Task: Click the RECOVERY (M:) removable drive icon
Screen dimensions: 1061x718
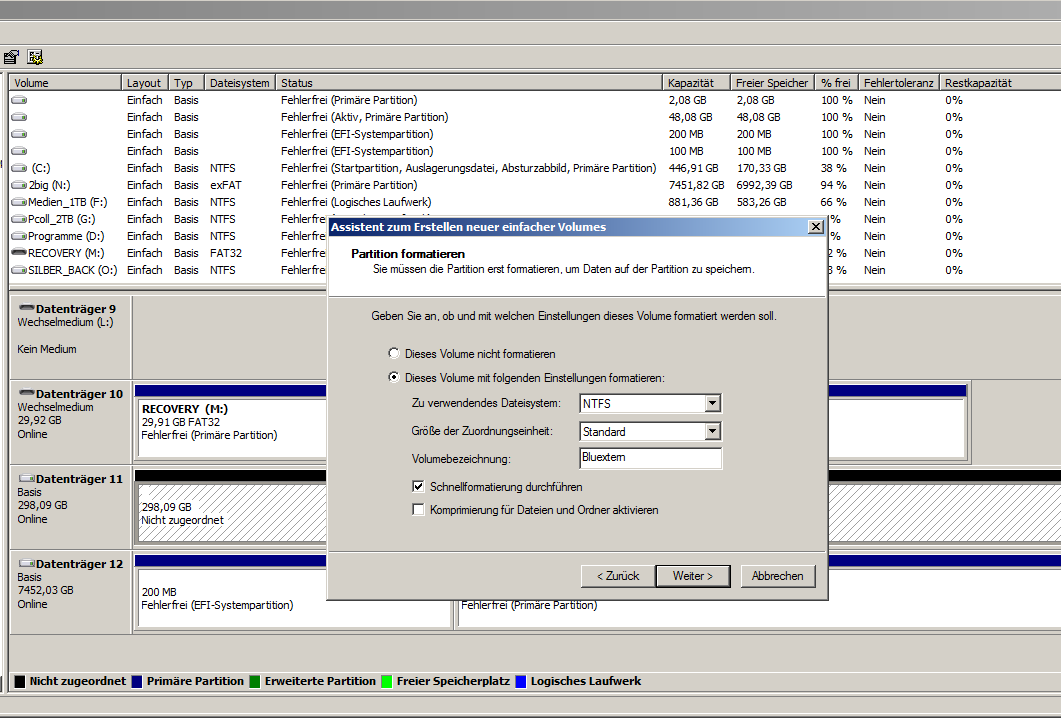Action: coord(19,253)
